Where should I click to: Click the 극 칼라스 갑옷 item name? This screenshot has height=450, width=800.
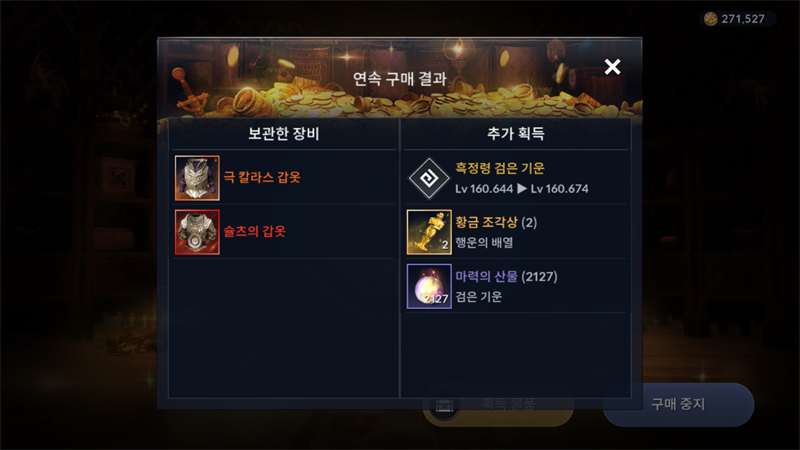click(262, 177)
